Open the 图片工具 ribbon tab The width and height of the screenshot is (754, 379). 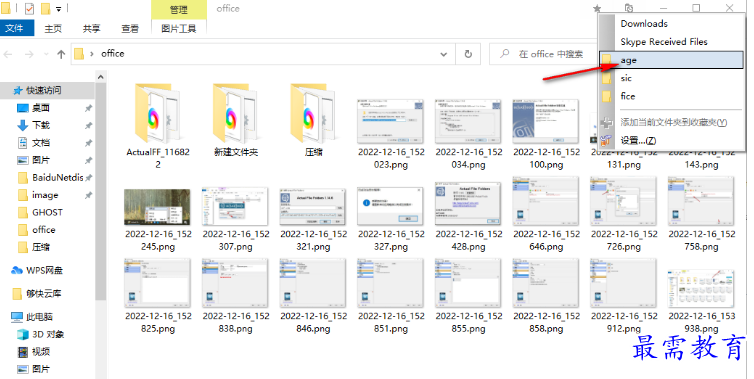pyautogui.click(x=179, y=28)
